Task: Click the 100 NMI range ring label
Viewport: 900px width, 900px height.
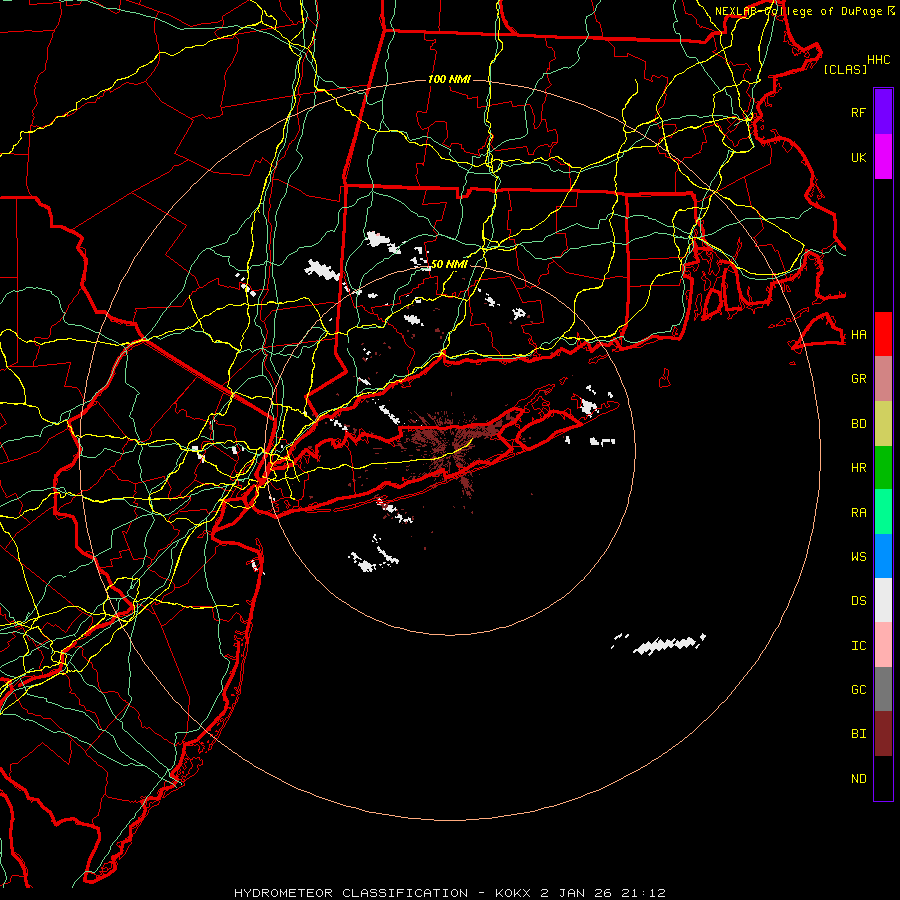Action: [449, 79]
